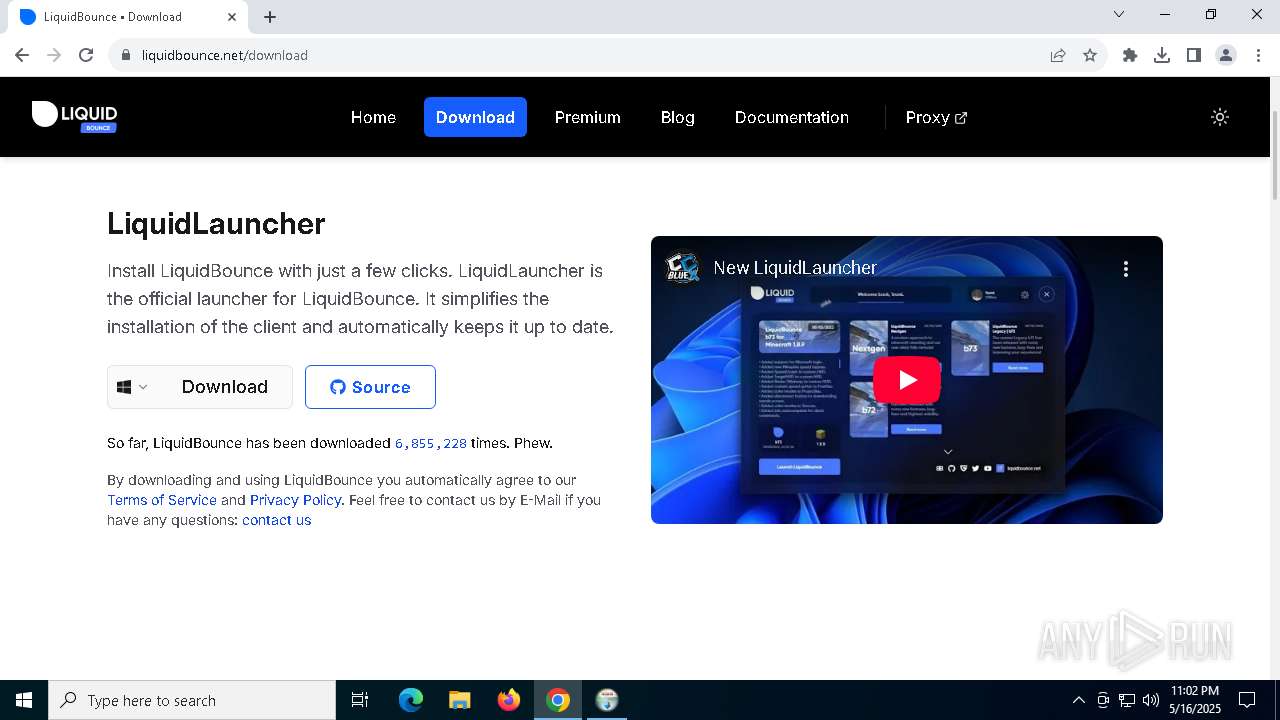
Task: Go to the Blog nav item
Action: [677, 117]
